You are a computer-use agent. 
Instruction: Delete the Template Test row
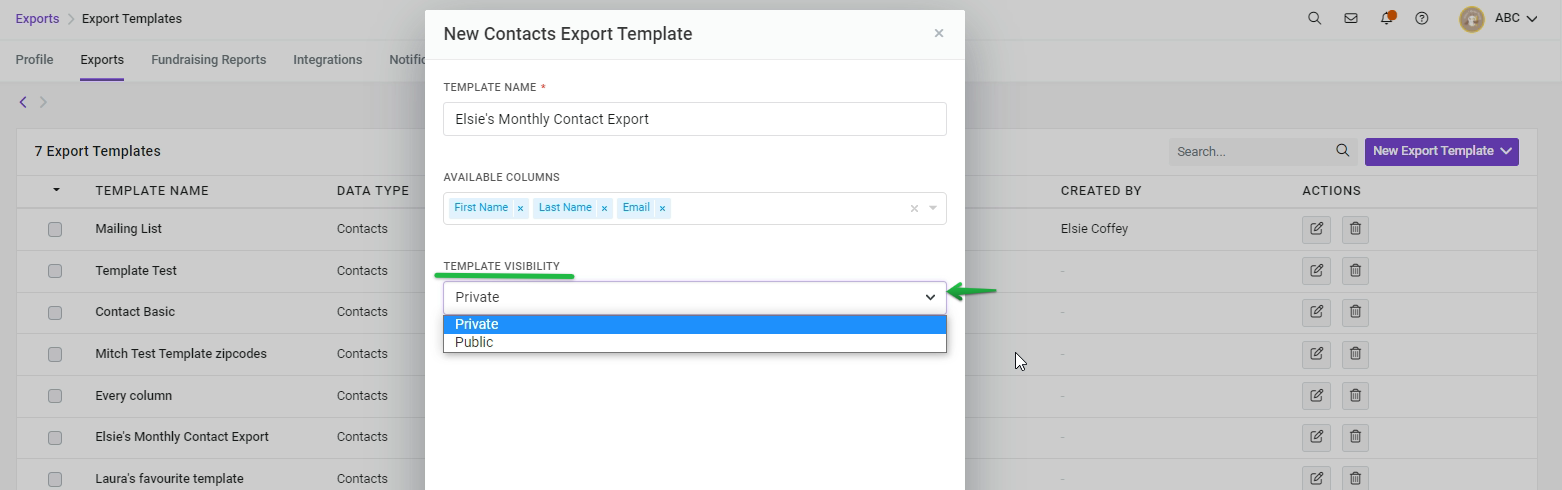[x=1355, y=270]
